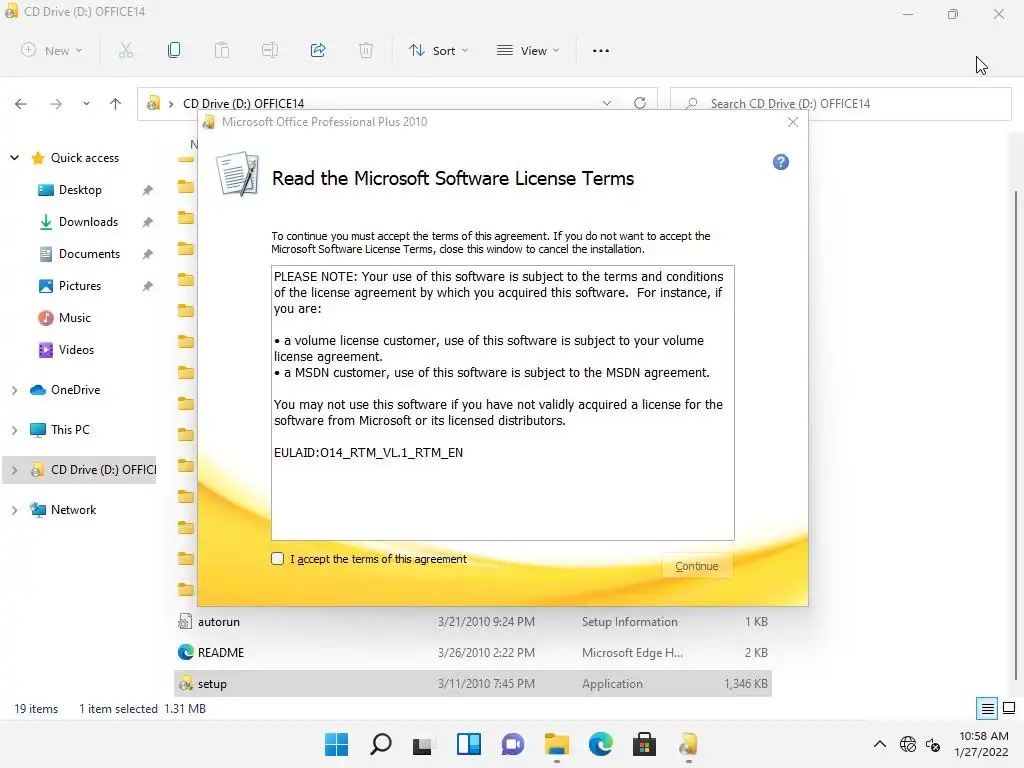Click the Paste icon in Explorer toolbar
The image size is (1024, 768).
(x=222, y=50)
